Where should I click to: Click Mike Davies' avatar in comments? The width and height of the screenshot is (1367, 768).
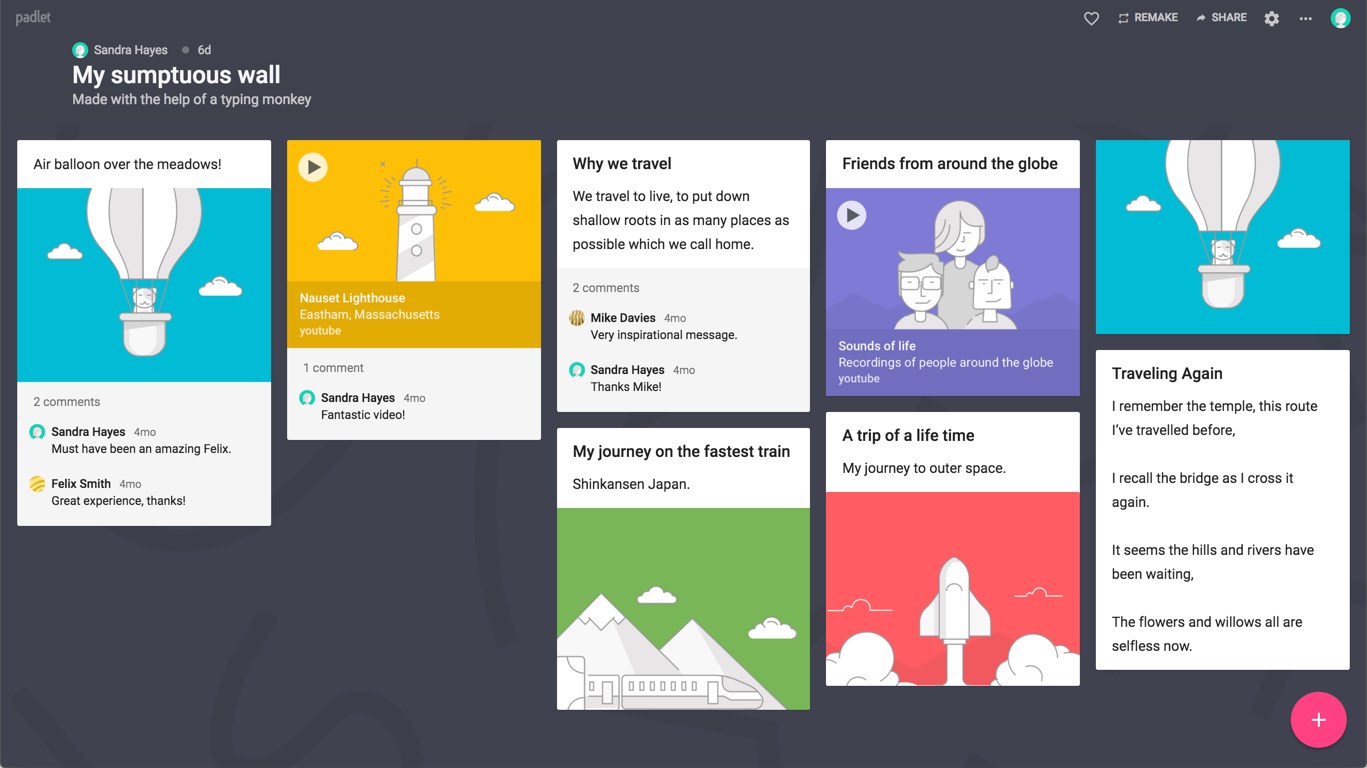tap(577, 318)
